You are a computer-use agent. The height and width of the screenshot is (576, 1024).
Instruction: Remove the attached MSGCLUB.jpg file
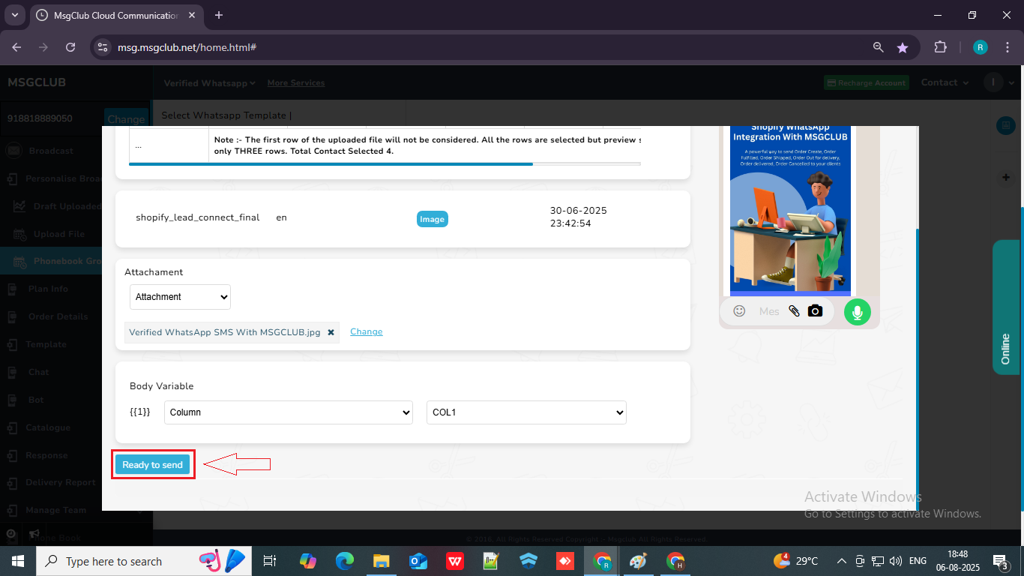click(x=331, y=332)
